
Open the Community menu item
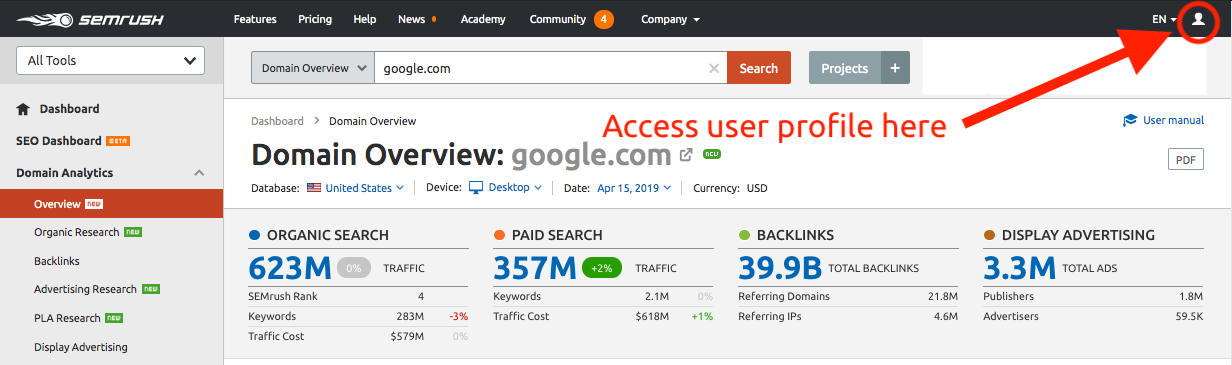[558, 19]
